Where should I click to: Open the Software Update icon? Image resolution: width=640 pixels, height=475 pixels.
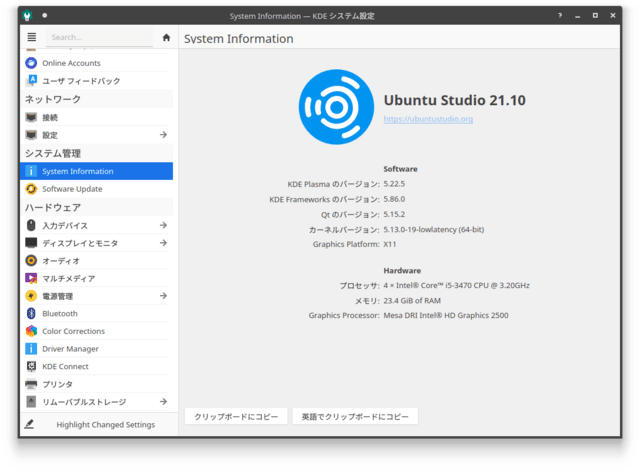[x=31, y=189]
